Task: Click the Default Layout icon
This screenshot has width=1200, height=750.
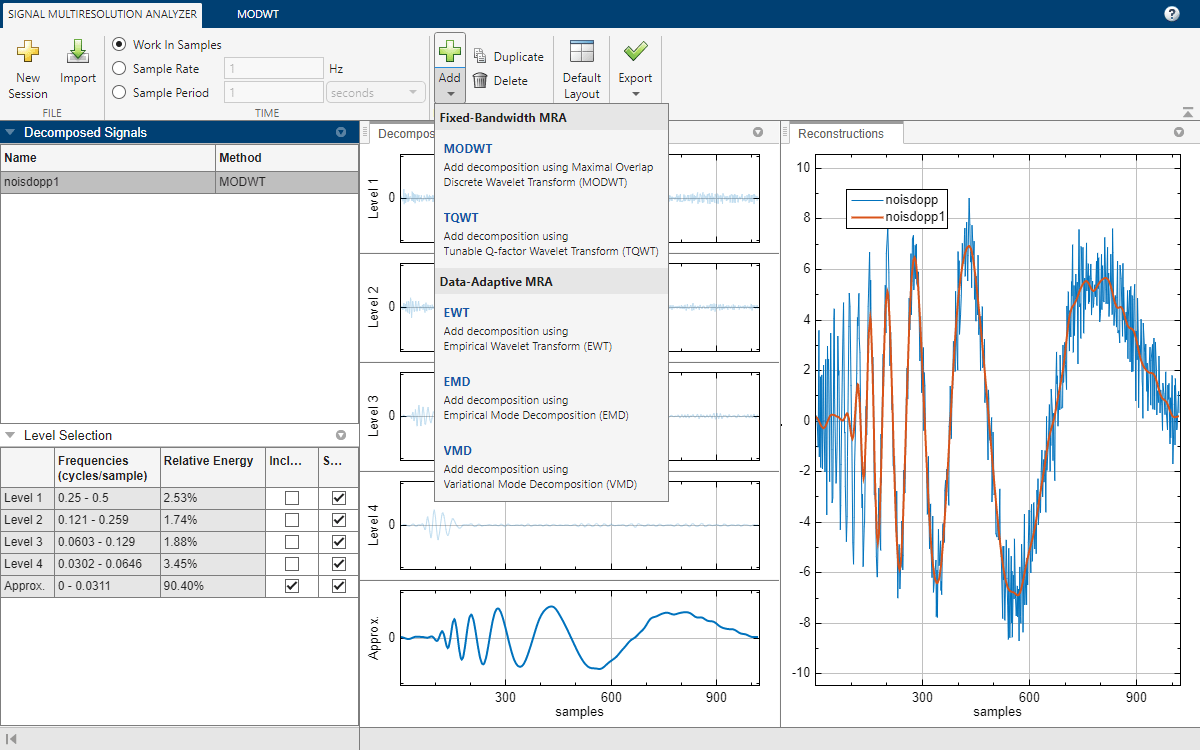Action: 581,52
